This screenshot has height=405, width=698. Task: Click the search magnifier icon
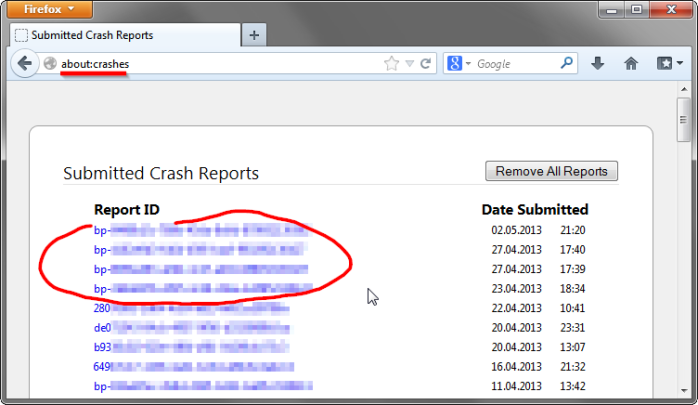coord(567,63)
